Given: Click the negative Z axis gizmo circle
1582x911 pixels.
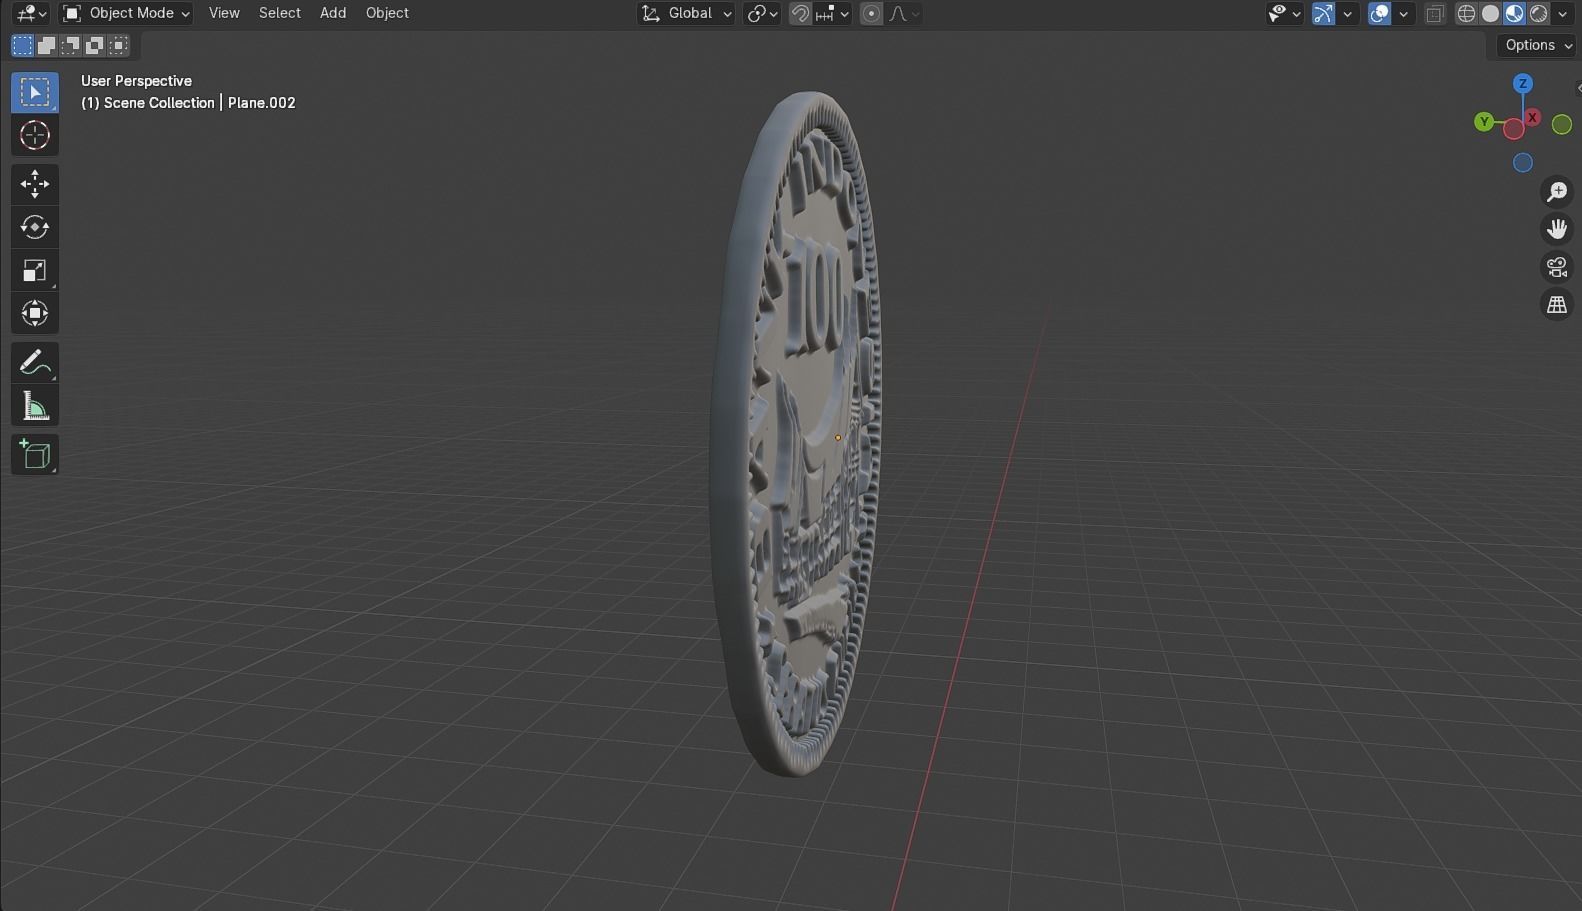Looking at the screenshot, I should (x=1523, y=163).
